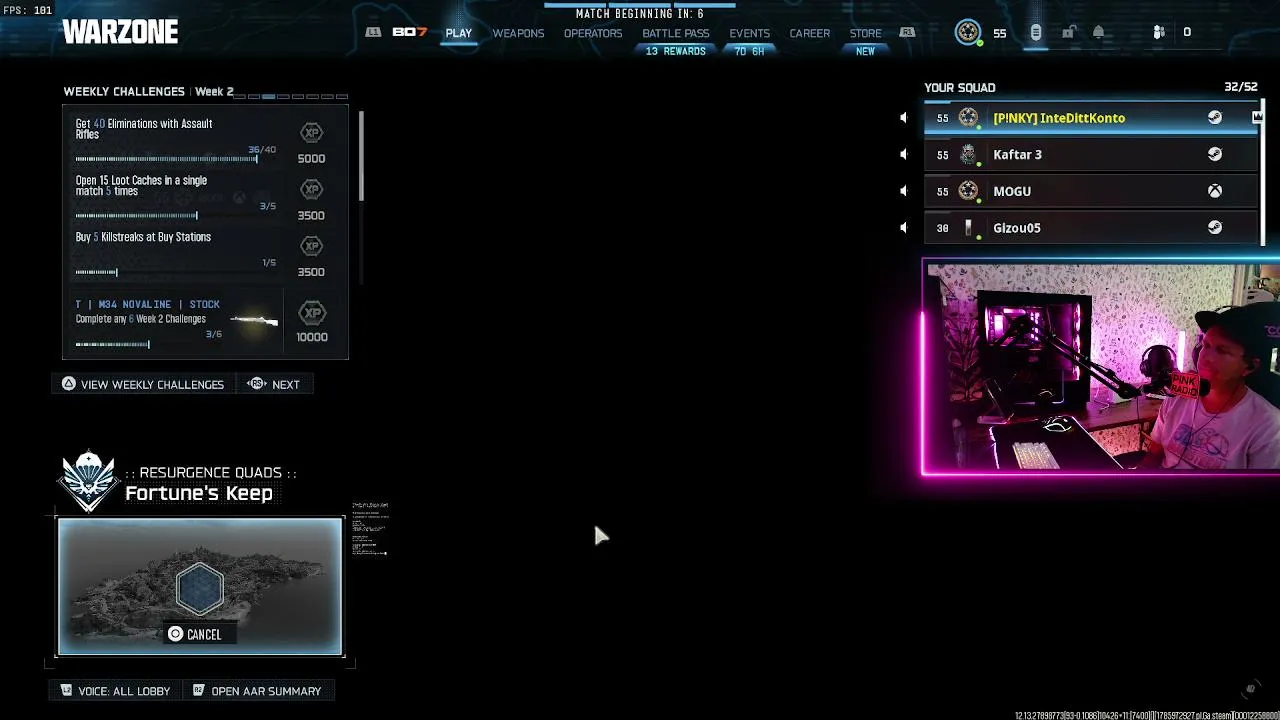
Task: Click the padlock icon in top bar
Action: pos(1068,32)
